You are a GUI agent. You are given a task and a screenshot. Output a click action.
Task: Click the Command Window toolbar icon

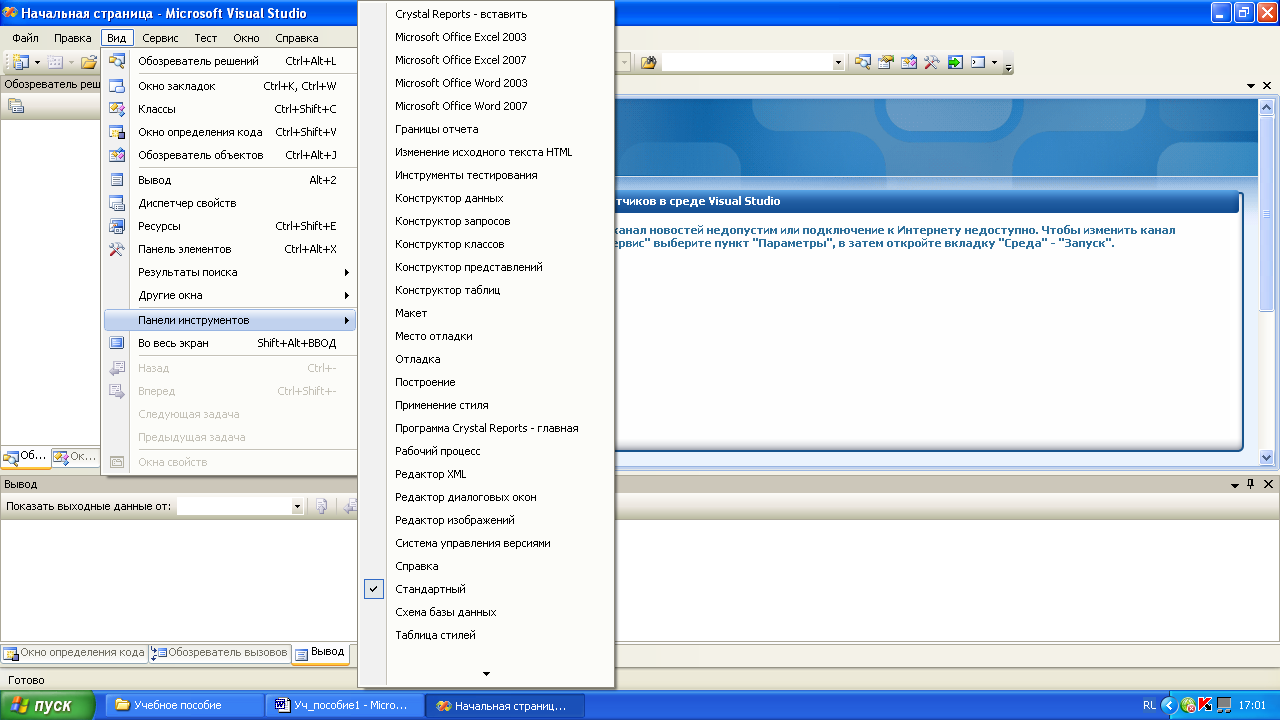[x=978, y=62]
